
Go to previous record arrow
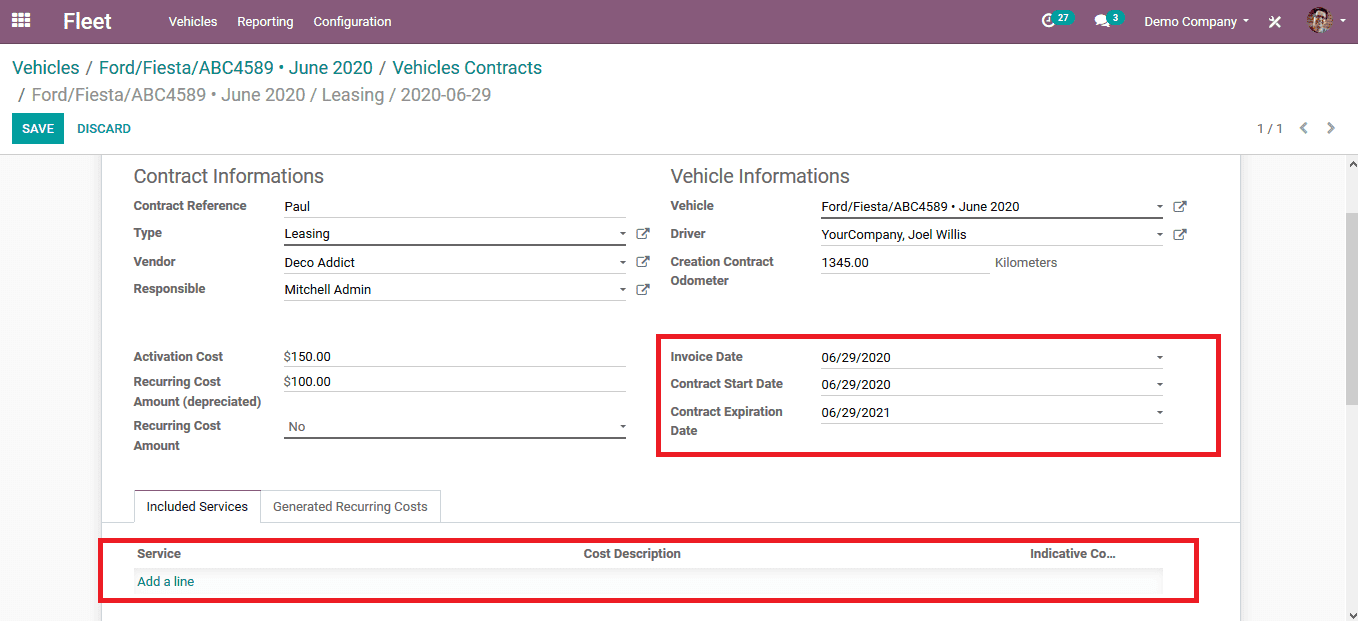[1303, 128]
